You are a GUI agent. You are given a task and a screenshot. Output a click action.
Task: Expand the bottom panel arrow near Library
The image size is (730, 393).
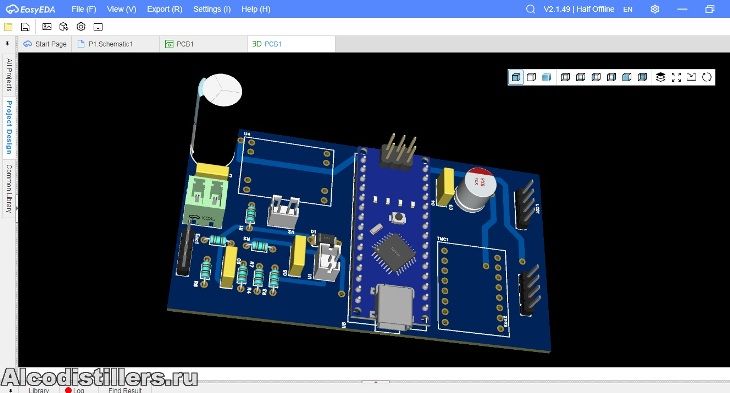10,390
